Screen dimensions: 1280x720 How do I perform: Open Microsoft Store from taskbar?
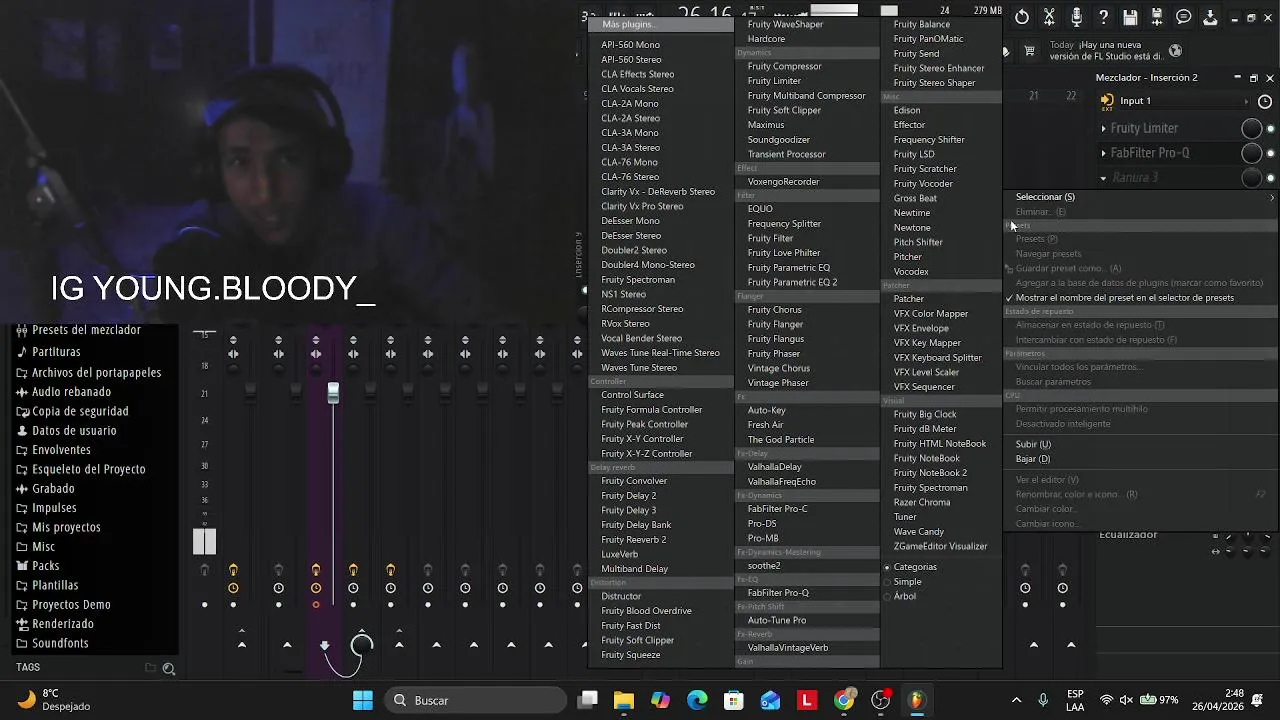(734, 700)
